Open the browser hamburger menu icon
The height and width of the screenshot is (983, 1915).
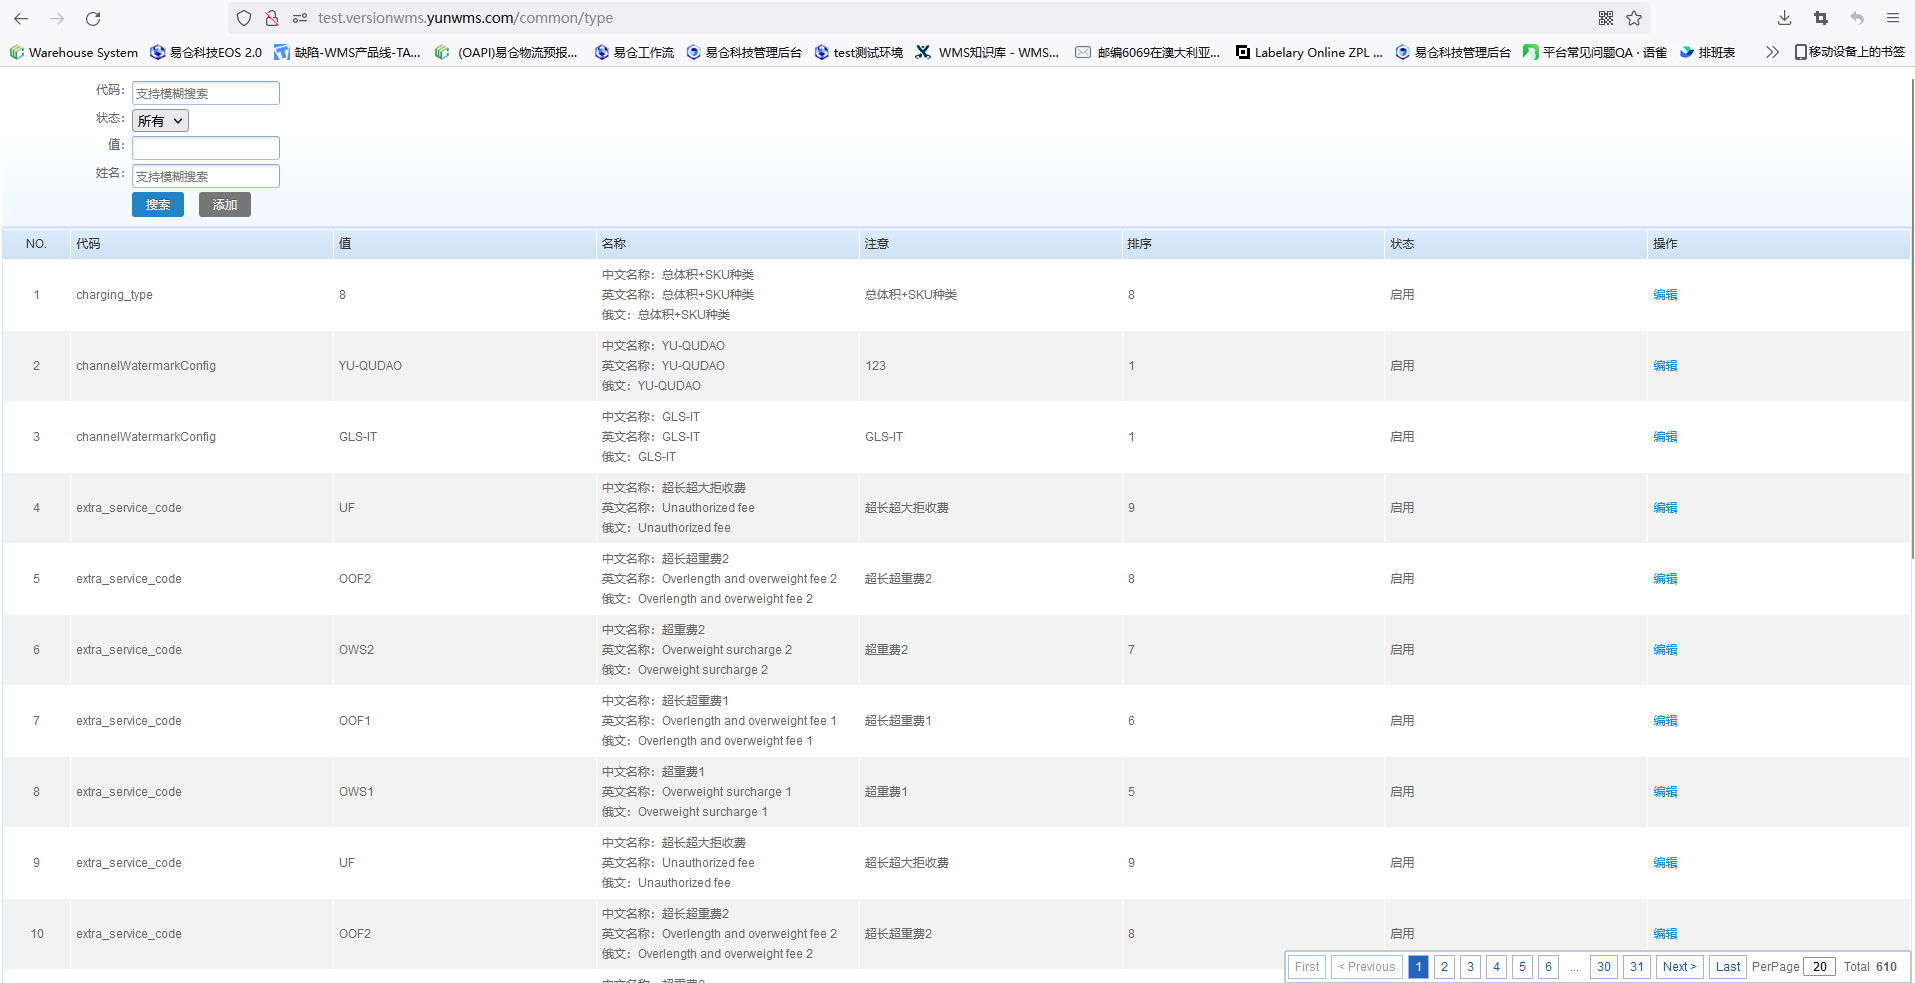pos(1893,18)
